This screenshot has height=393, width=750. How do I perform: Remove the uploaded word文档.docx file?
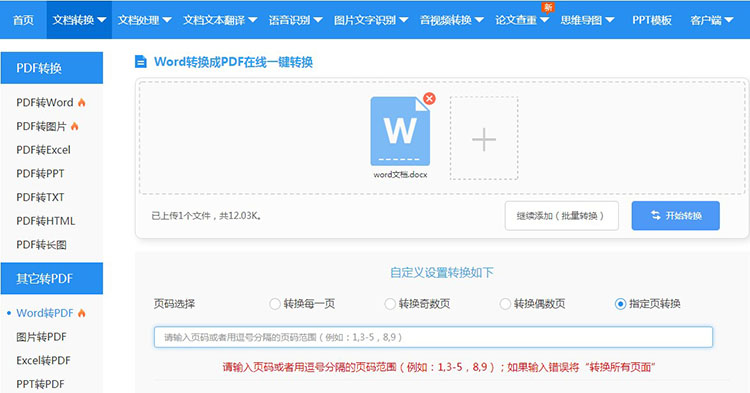430,98
